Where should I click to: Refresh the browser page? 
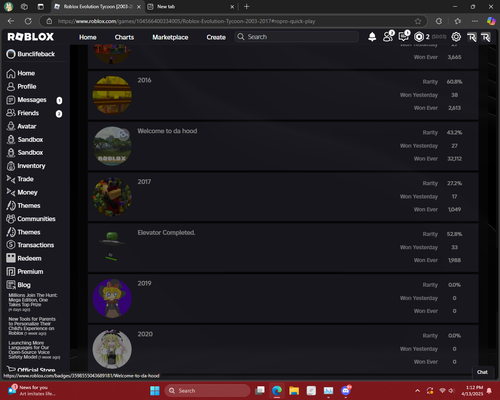coord(28,21)
